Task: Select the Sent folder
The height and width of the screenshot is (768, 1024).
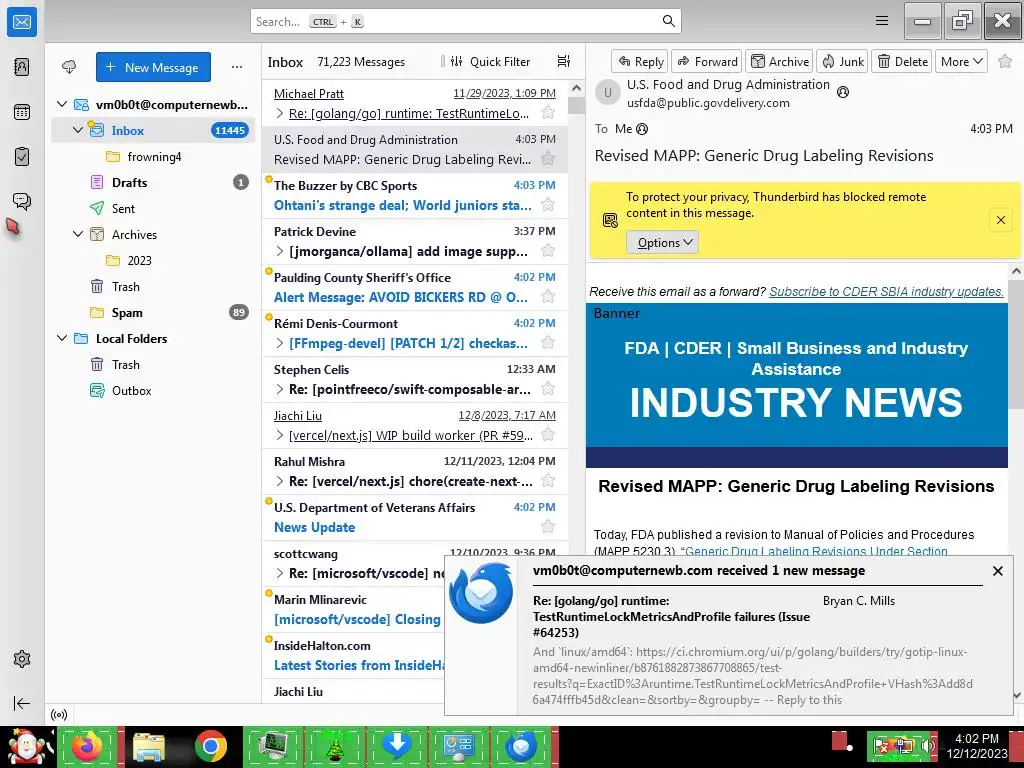Action: (x=153, y=208)
